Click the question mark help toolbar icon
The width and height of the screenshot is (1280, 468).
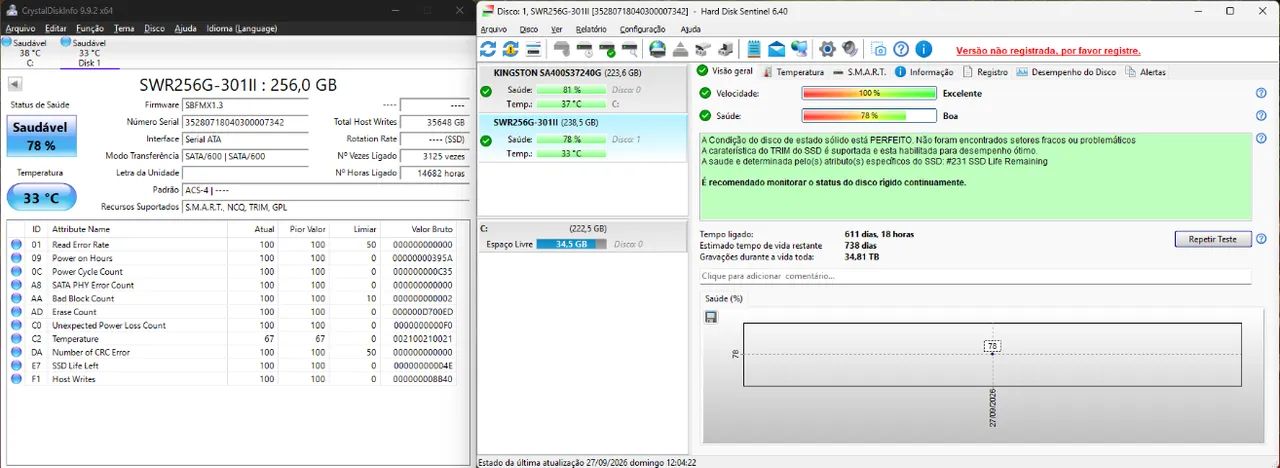click(901, 49)
